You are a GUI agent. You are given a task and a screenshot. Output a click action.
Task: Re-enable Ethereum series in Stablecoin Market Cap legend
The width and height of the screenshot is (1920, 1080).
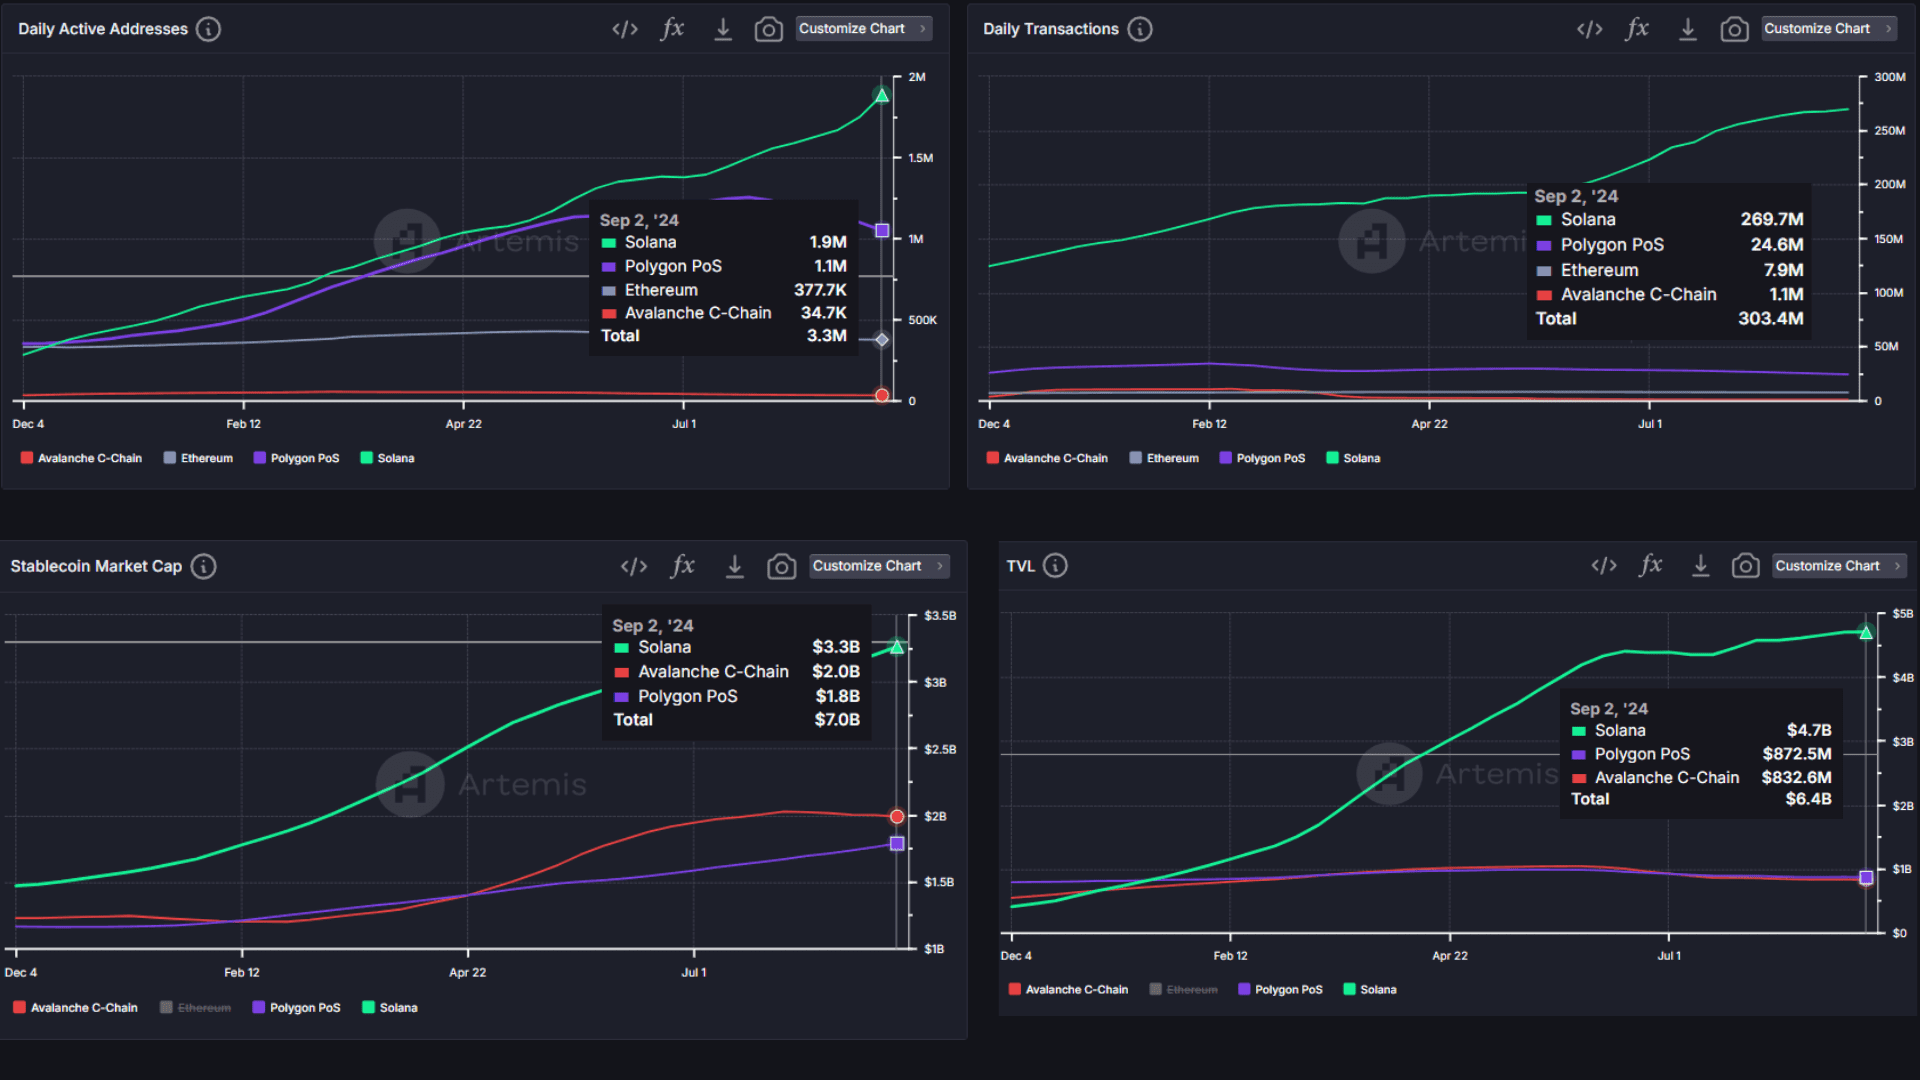(x=196, y=1008)
